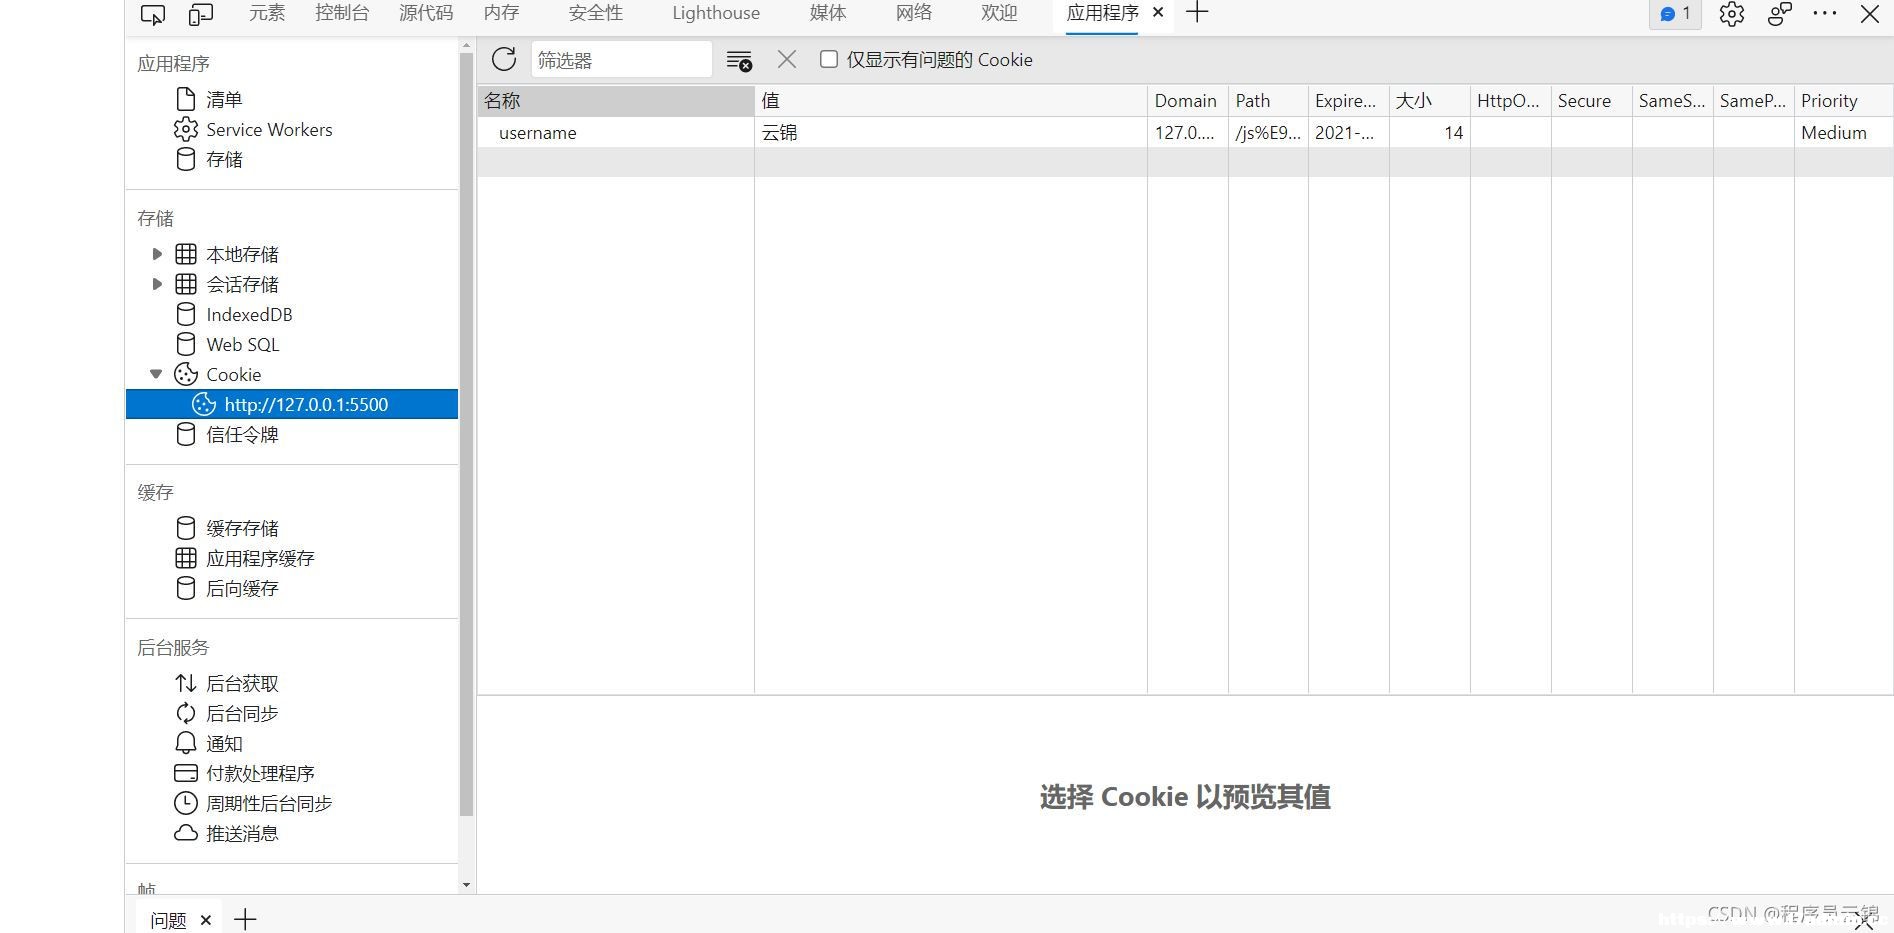Select Web SQL in the sidebar

click(x=242, y=344)
